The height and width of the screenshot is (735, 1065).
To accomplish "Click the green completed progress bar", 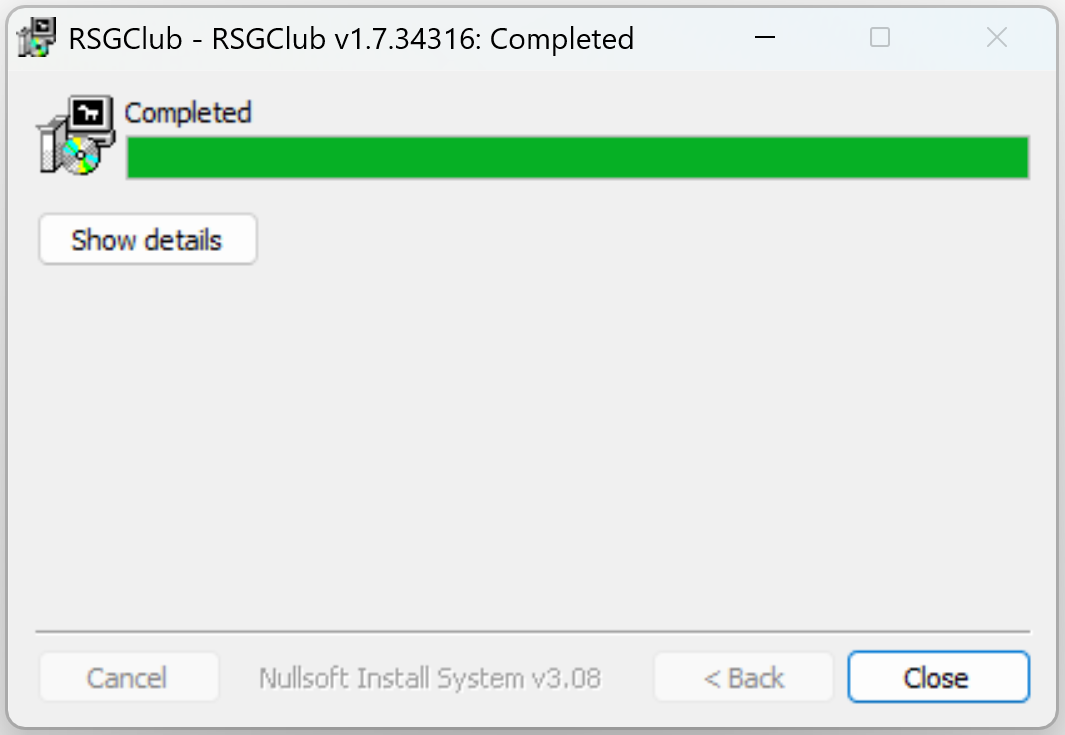I will point(577,158).
